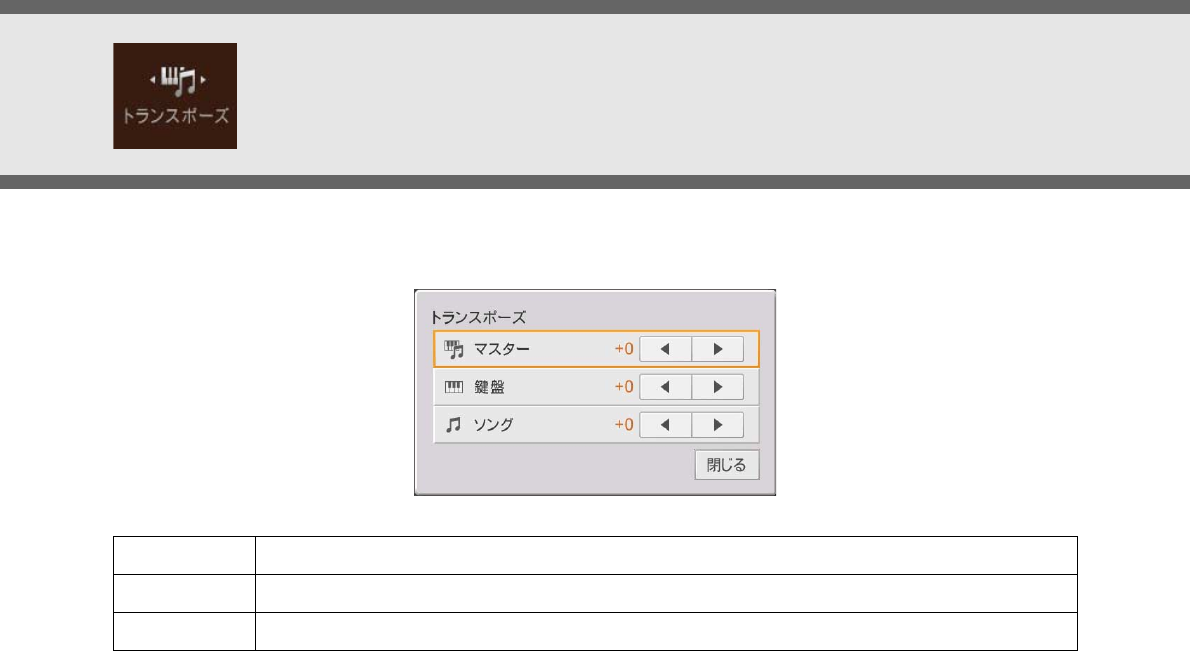Click the ソング +0 value
The width and height of the screenshot is (1190, 651).
point(624,425)
